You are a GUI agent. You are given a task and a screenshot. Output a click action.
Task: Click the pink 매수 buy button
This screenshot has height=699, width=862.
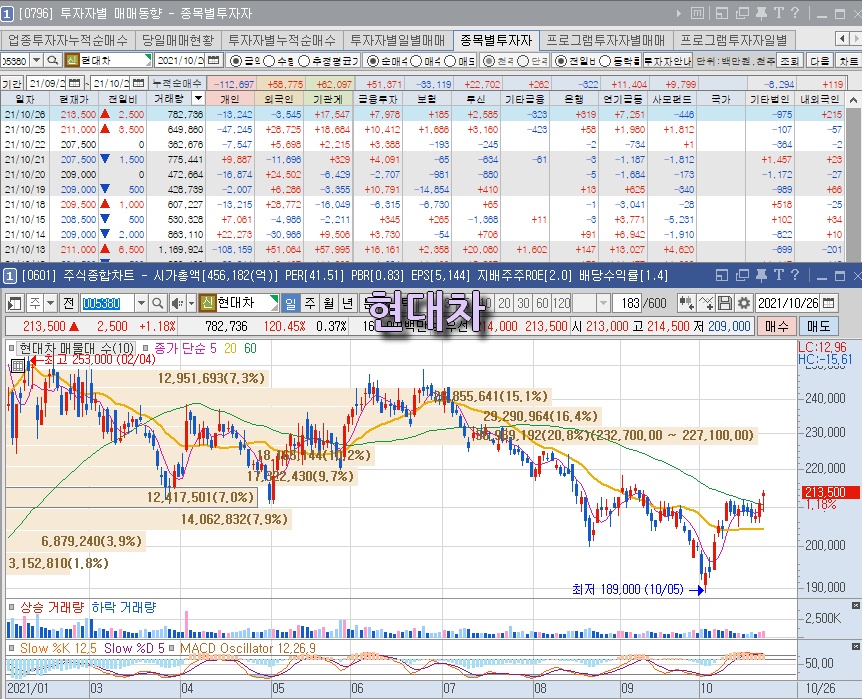(776, 326)
